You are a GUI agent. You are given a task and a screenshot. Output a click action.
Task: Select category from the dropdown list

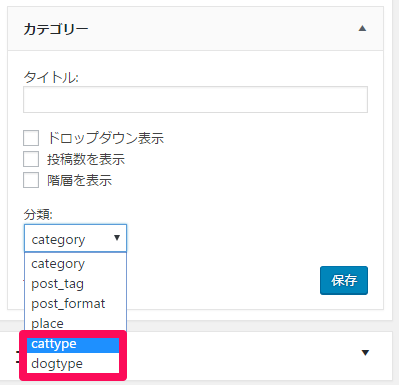[x=75, y=264]
